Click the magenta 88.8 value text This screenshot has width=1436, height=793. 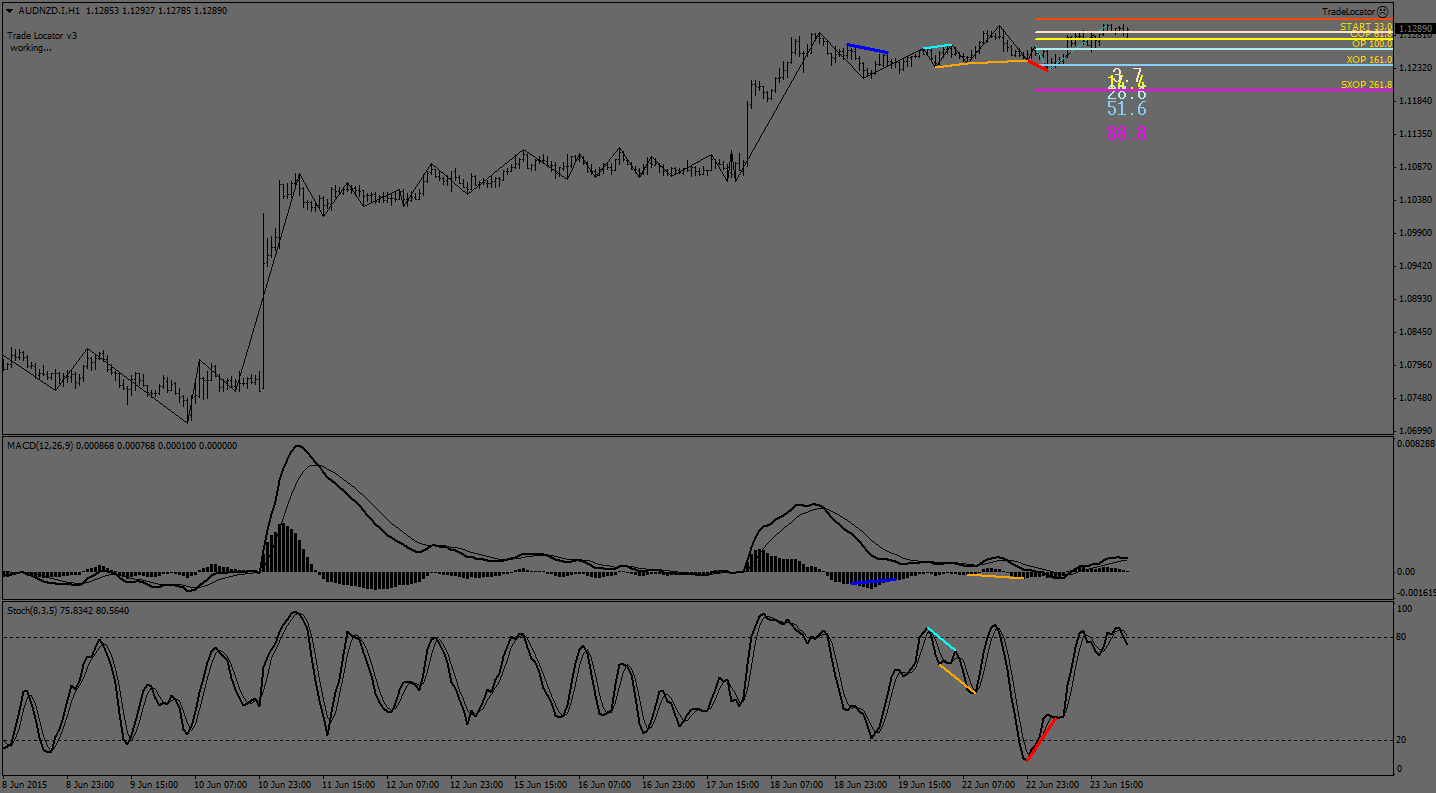[1126, 133]
